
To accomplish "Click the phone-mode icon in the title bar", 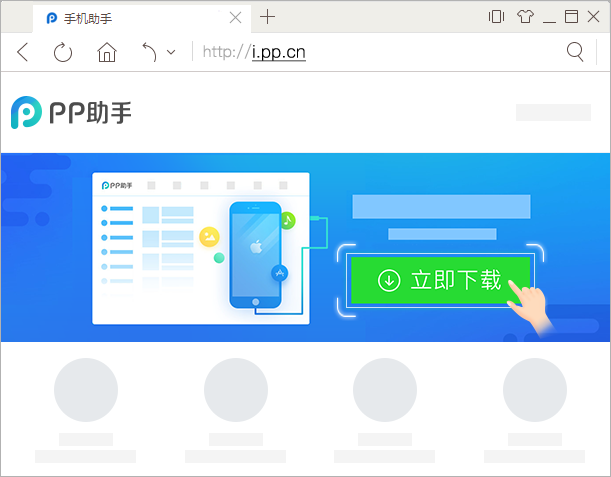I will (496, 17).
